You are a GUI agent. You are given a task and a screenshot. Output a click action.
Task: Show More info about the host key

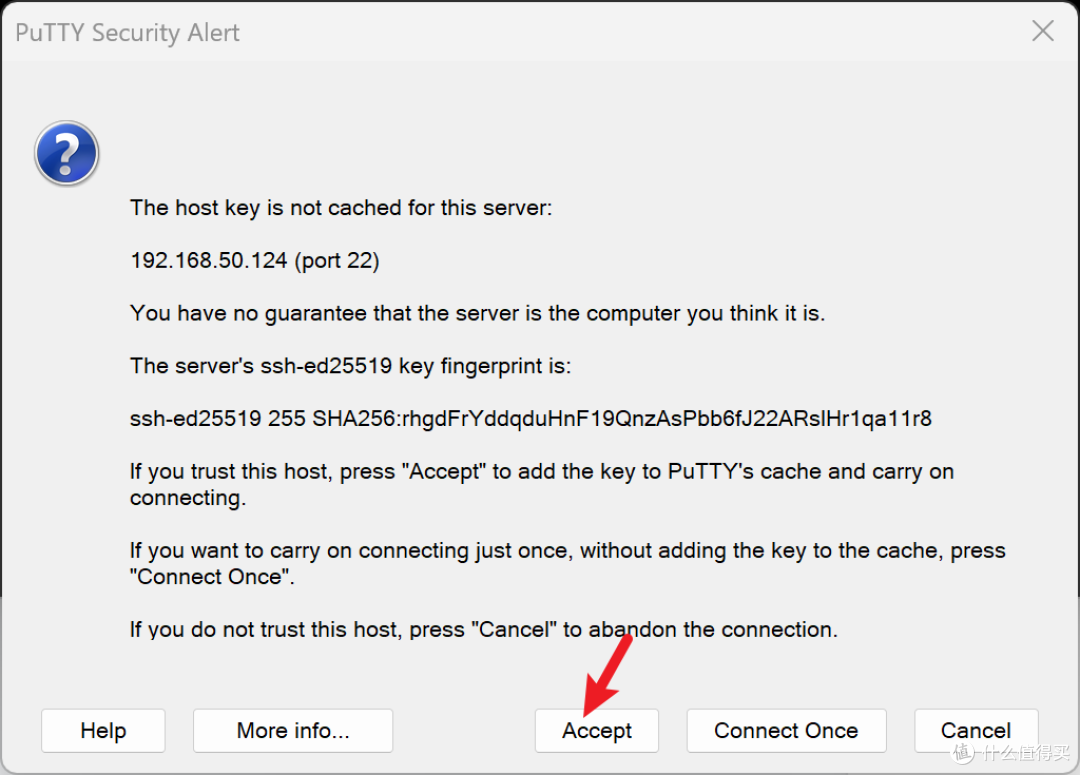click(293, 730)
